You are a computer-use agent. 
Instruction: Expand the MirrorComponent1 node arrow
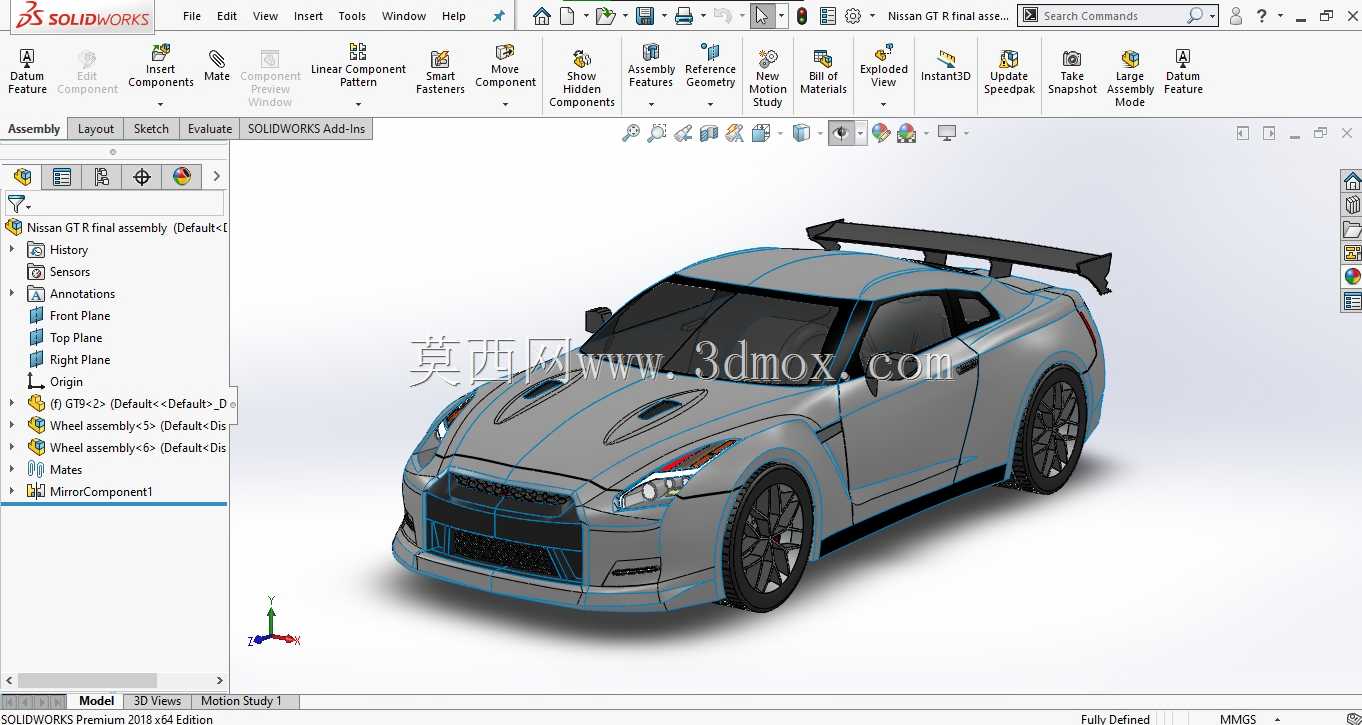pos(12,492)
